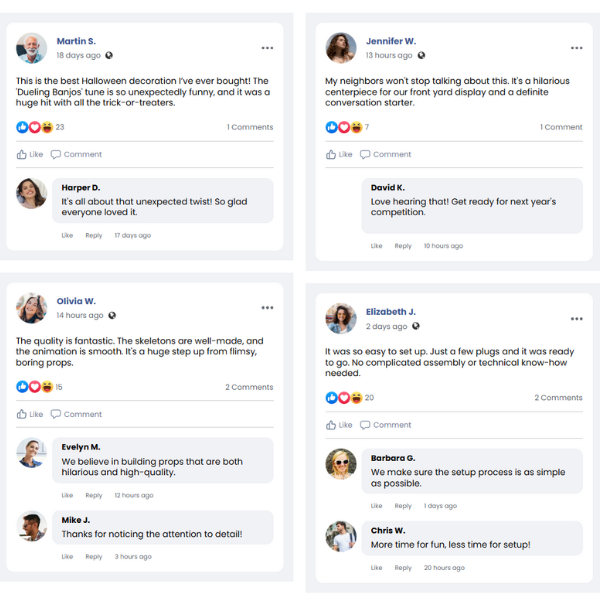Click the public globe icon on Jennifer W.'s post
The width and height of the screenshot is (600, 600).
click(x=420, y=56)
